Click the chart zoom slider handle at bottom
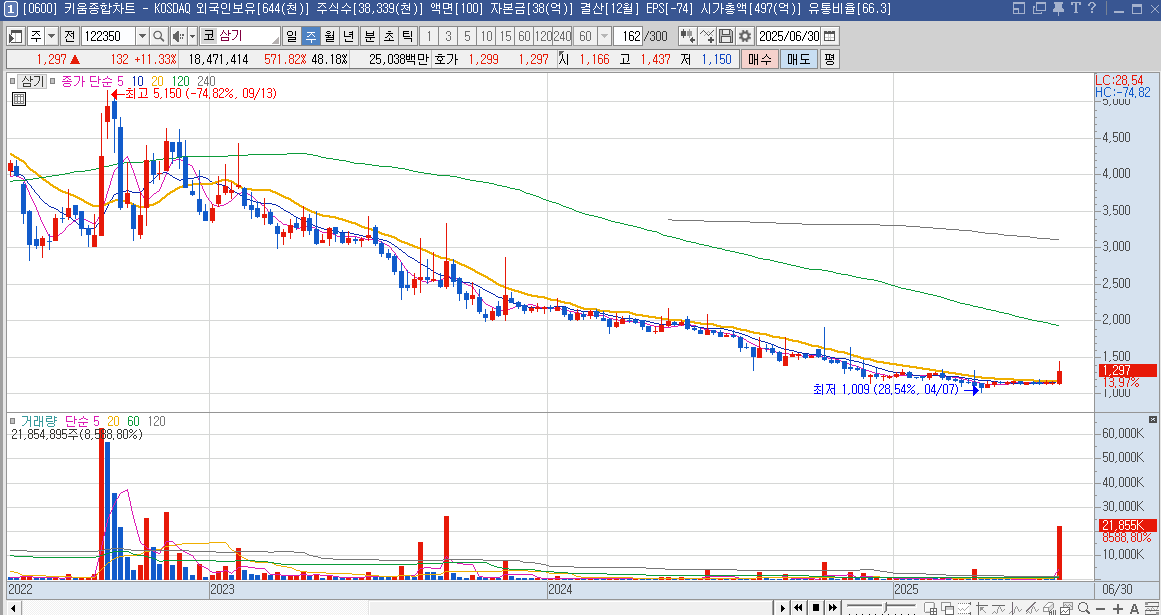The height and width of the screenshot is (615, 1161). pyautogui.click(x=885, y=607)
